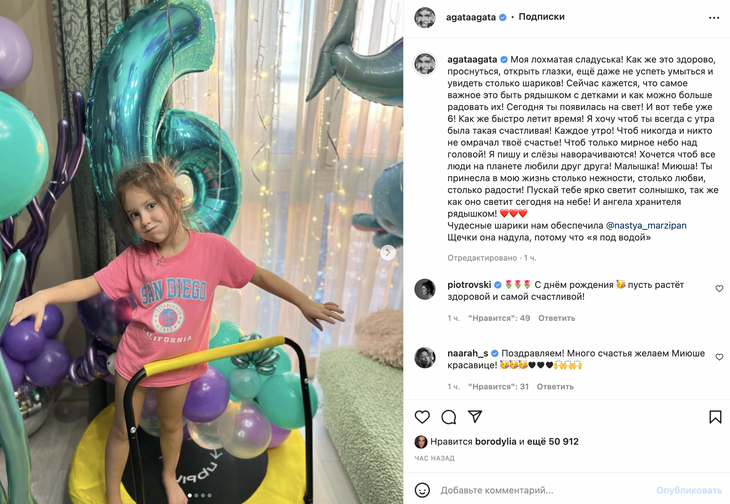Open agataagata's profile avatar in header
The image size is (730, 504).
pyautogui.click(x=425, y=18)
